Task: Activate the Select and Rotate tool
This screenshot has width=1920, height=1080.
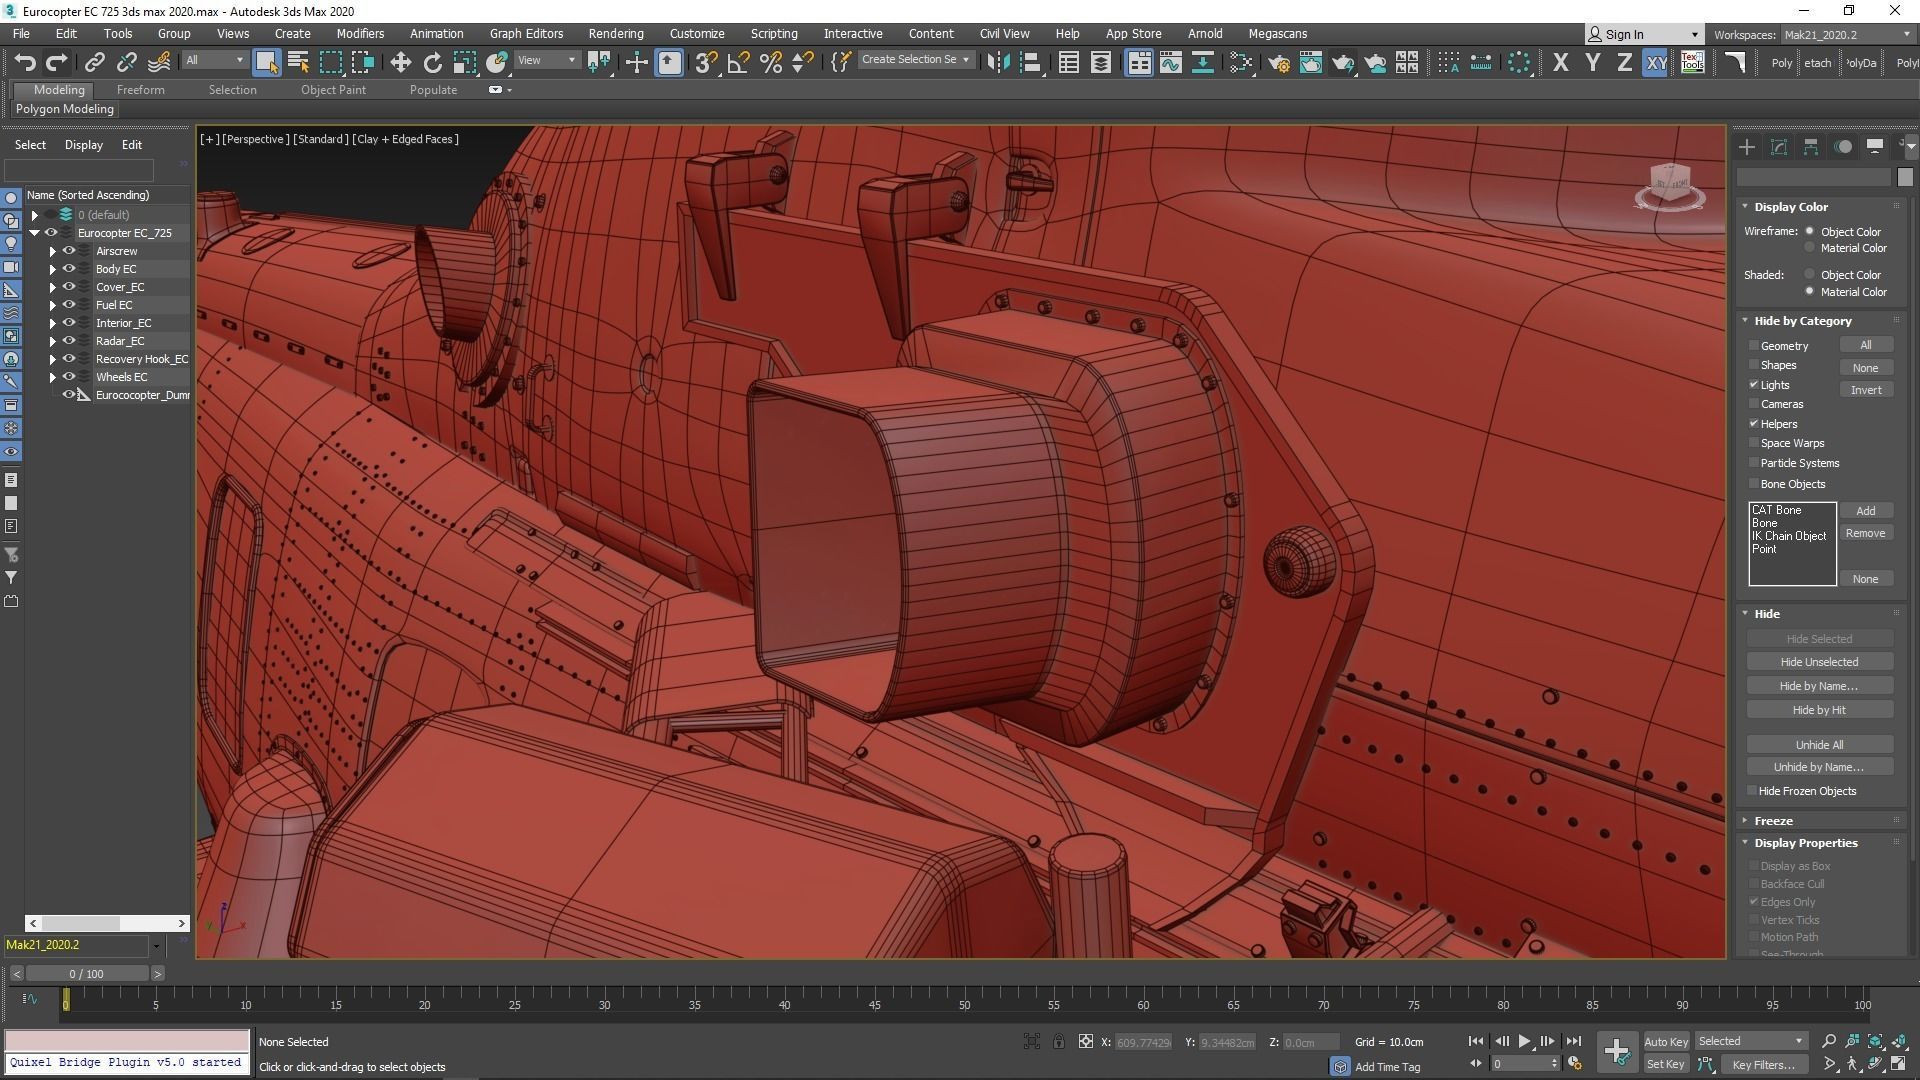Action: 432,63
